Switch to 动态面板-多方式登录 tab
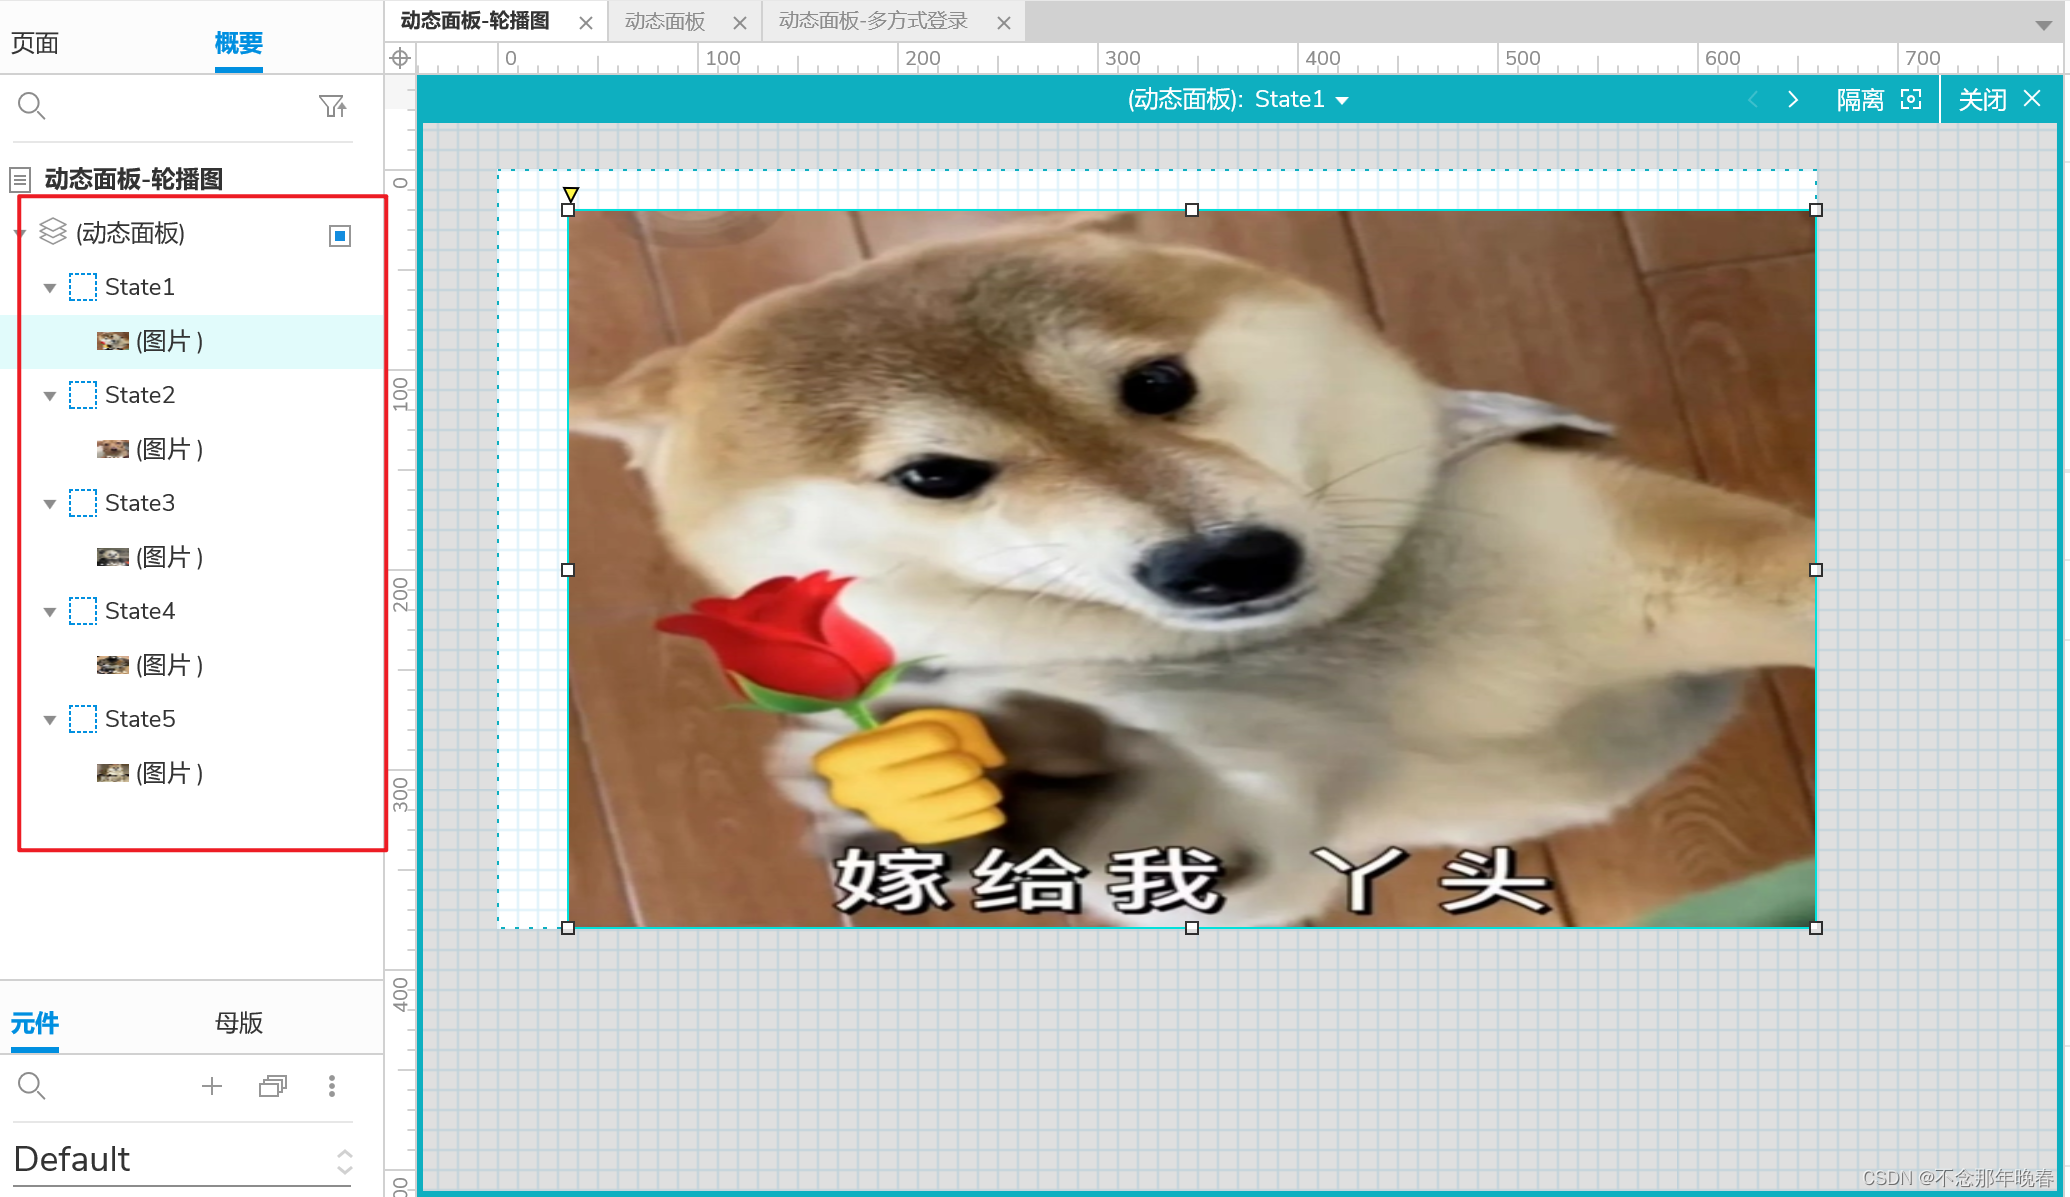The width and height of the screenshot is (2070, 1197). point(873,21)
